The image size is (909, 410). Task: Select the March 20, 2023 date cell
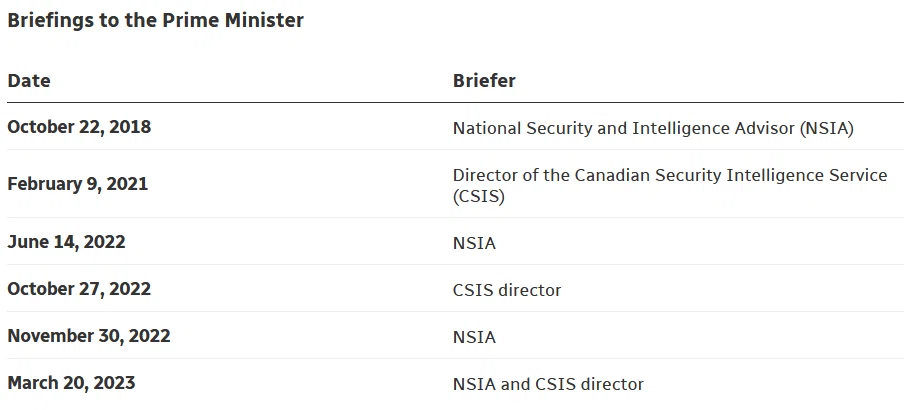[71, 383]
